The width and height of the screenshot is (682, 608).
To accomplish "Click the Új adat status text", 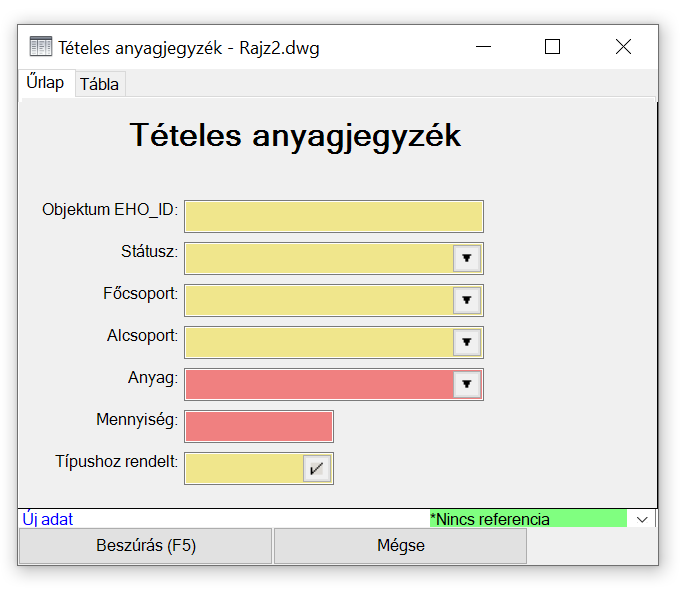I will coord(48,519).
